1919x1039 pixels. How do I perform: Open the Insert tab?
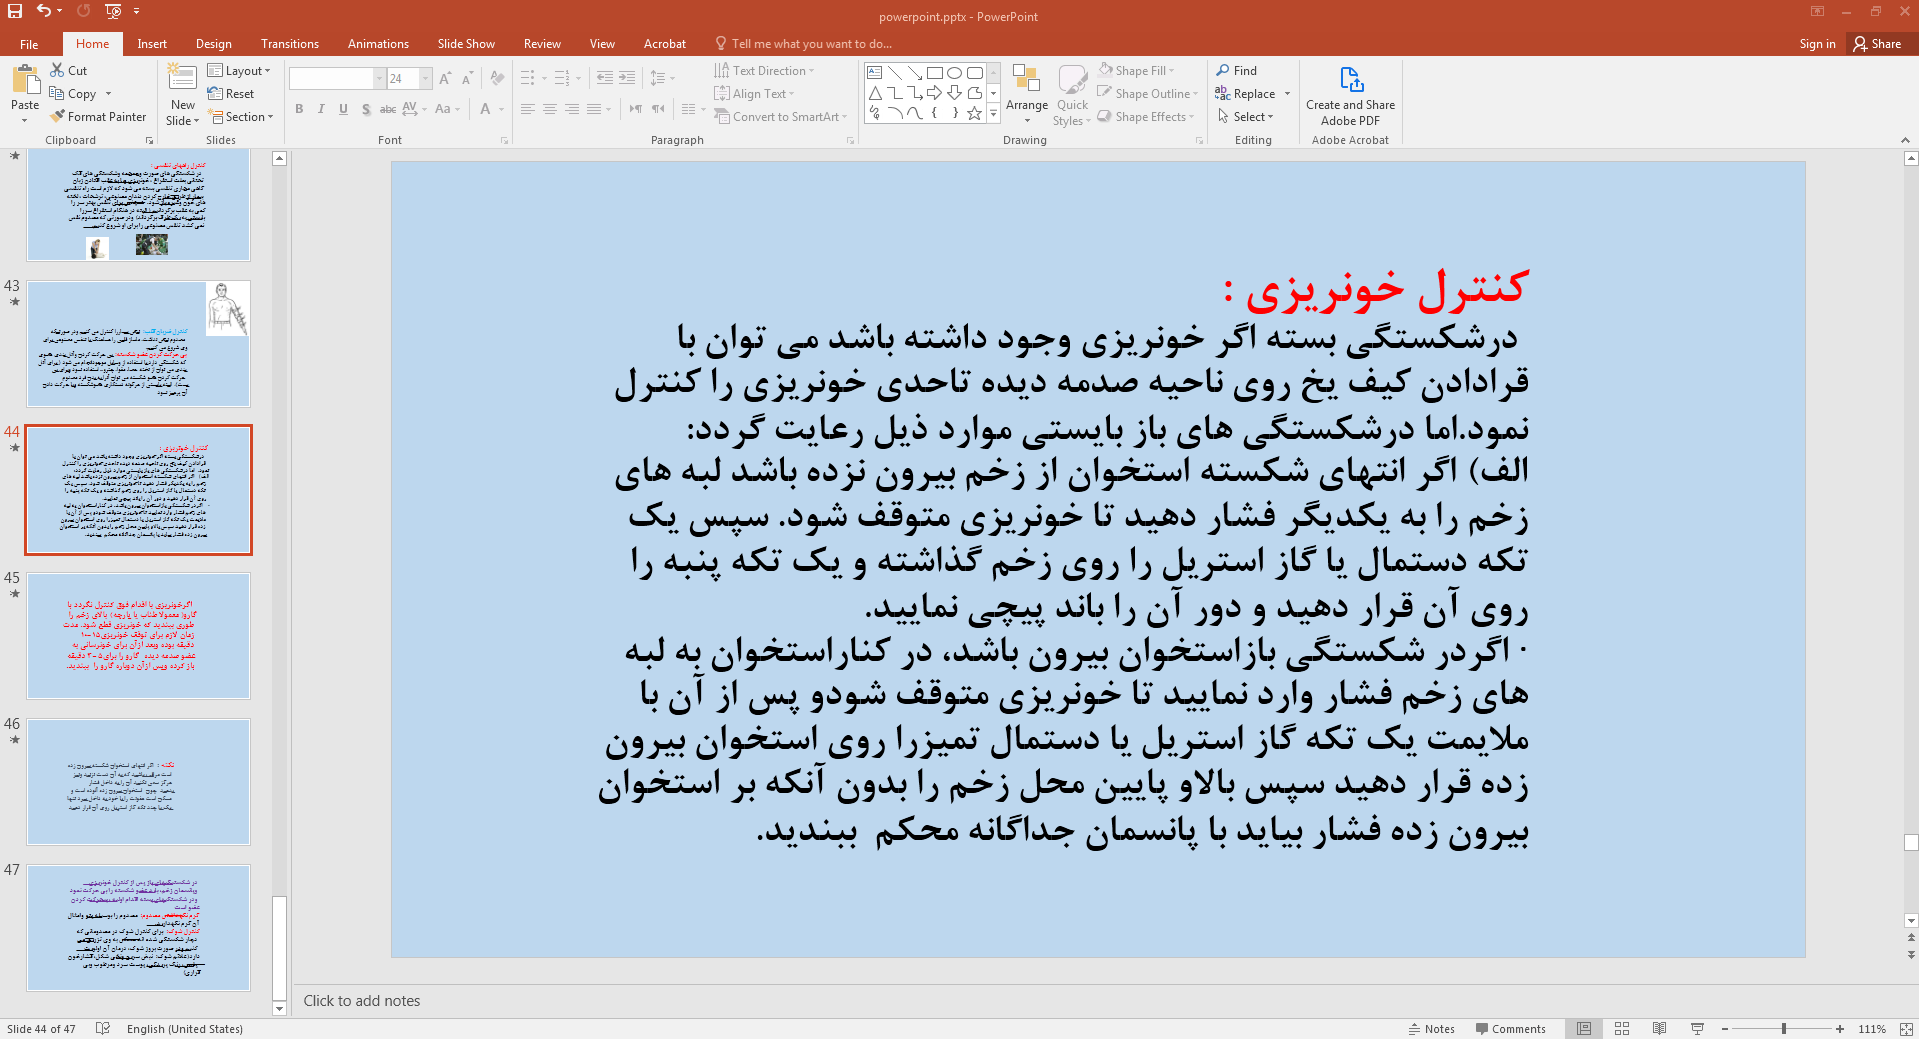click(x=152, y=44)
